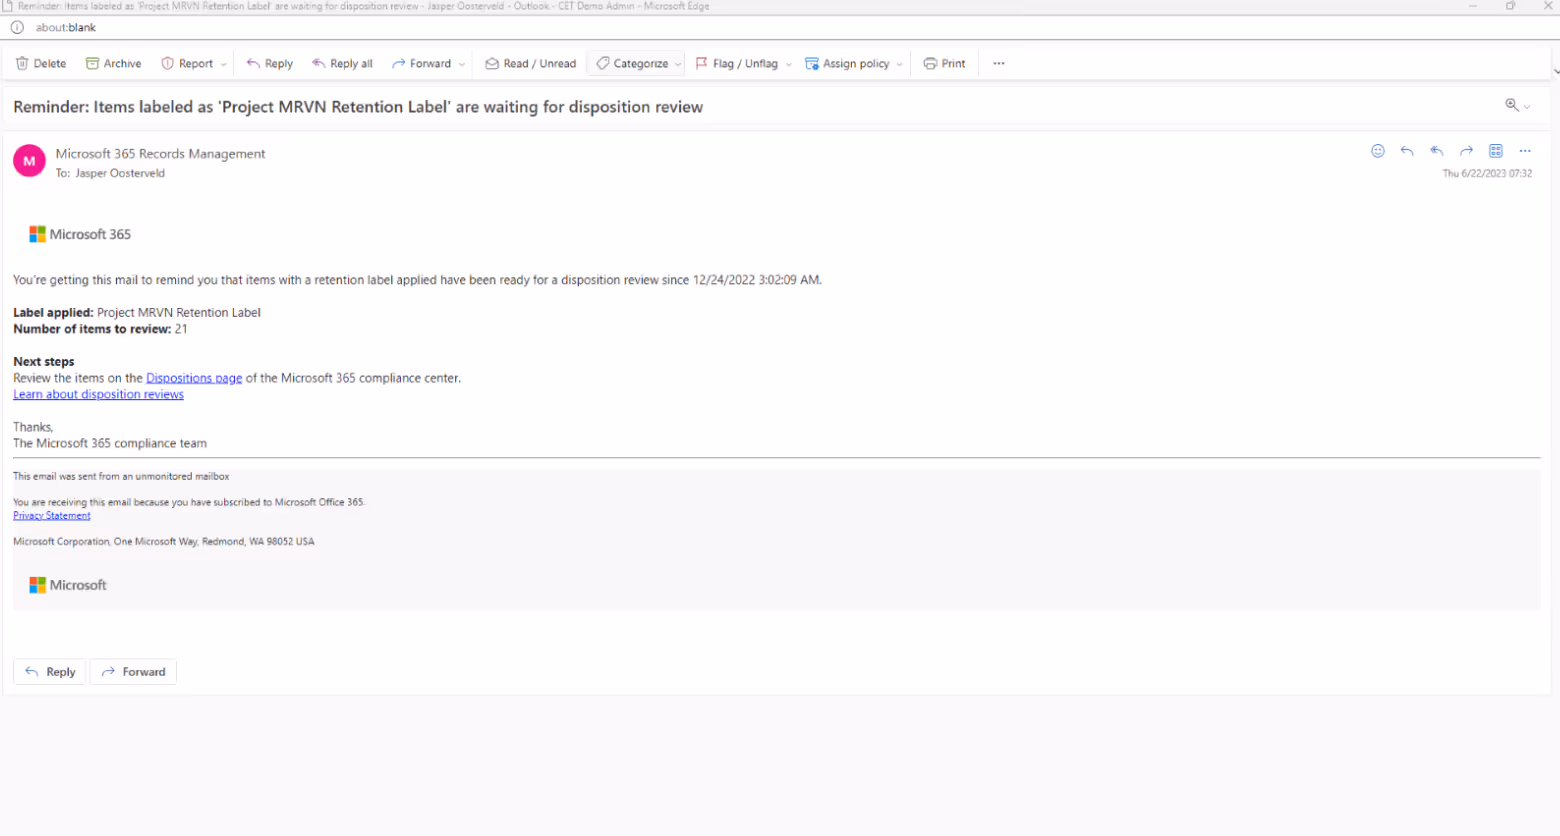Choose Reply all in the toolbar
Viewport: 1560px width, 836px height.
point(342,63)
